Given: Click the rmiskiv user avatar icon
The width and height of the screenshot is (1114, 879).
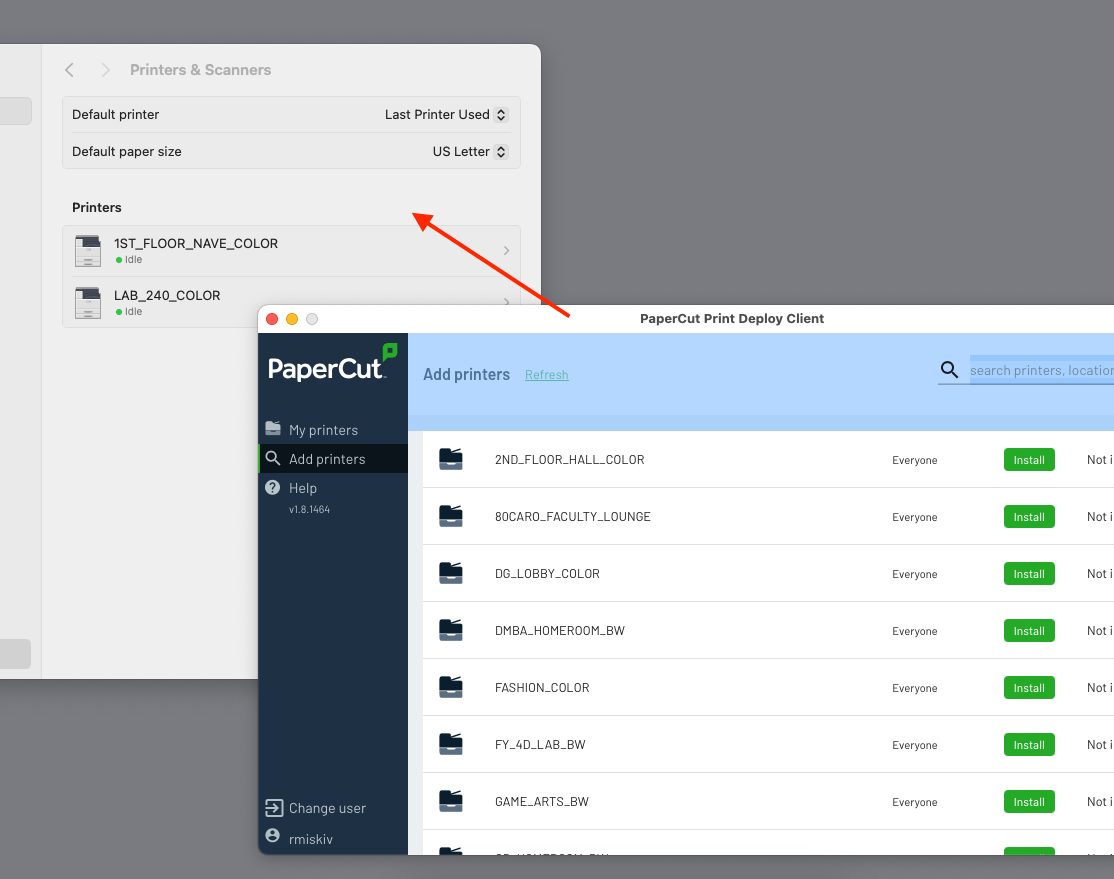Looking at the screenshot, I should click(x=273, y=835).
